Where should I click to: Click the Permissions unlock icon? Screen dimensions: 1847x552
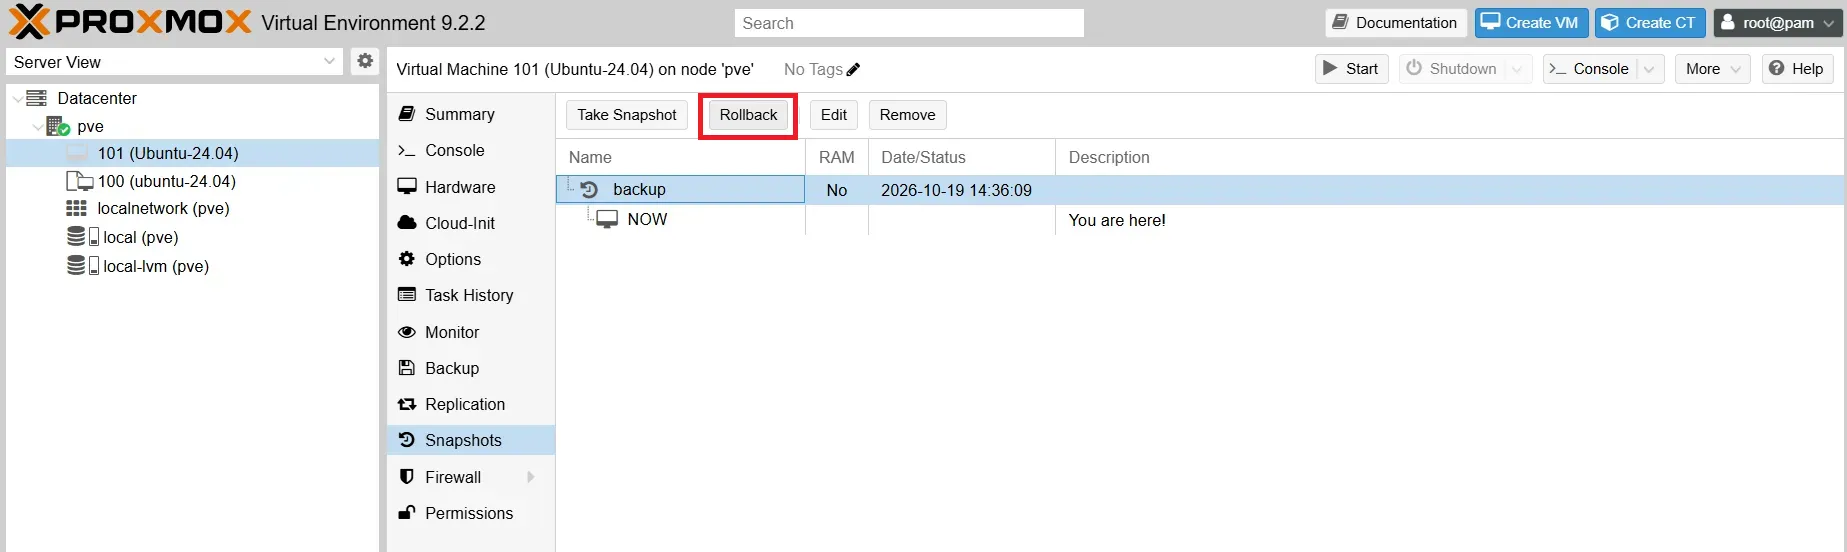[x=407, y=513]
